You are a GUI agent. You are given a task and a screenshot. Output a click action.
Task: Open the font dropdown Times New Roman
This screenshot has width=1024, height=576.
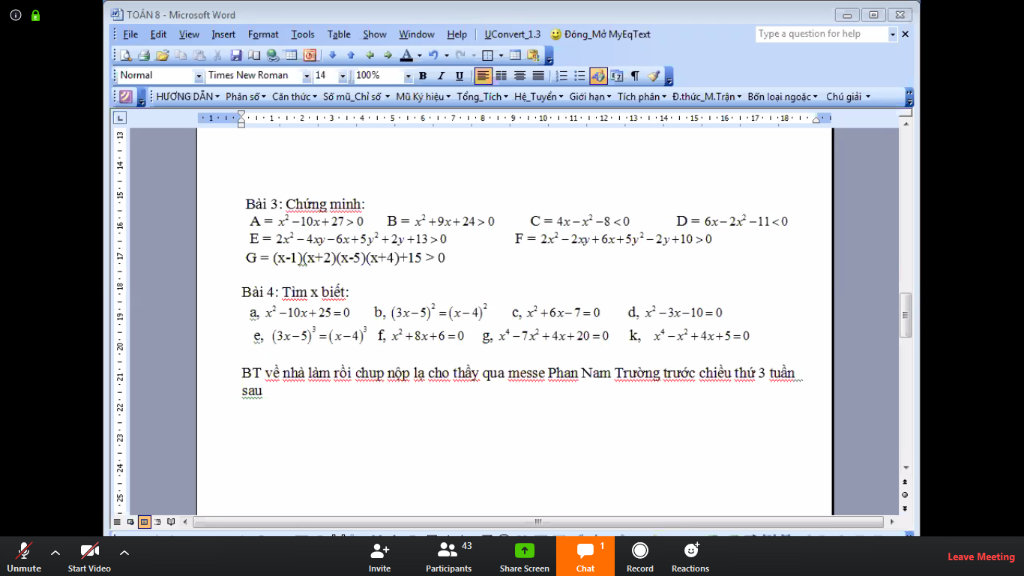pos(306,76)
